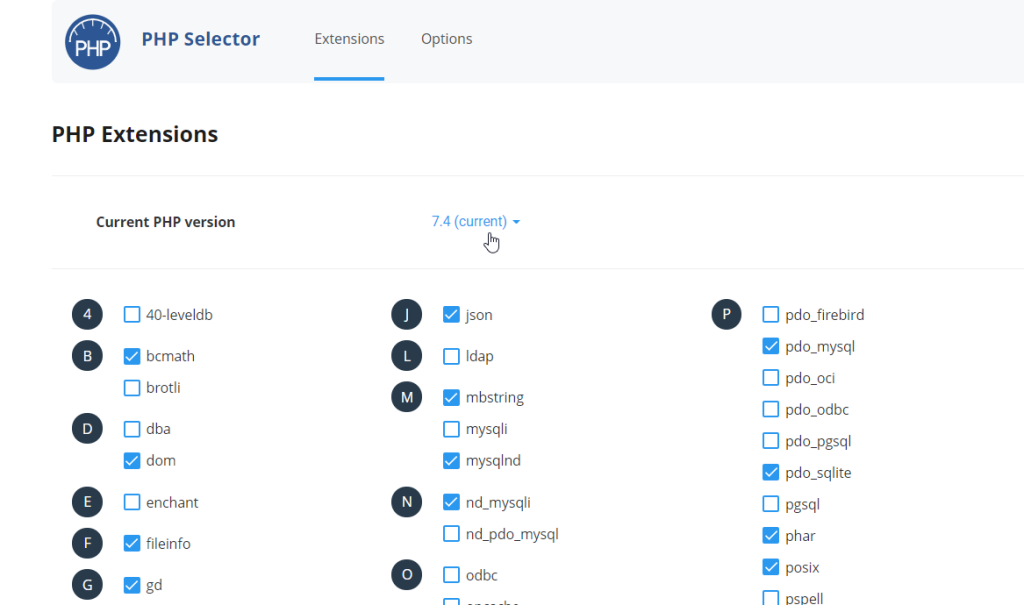Check the pgsql extension box
The image size is (1024, 605).
771,504
